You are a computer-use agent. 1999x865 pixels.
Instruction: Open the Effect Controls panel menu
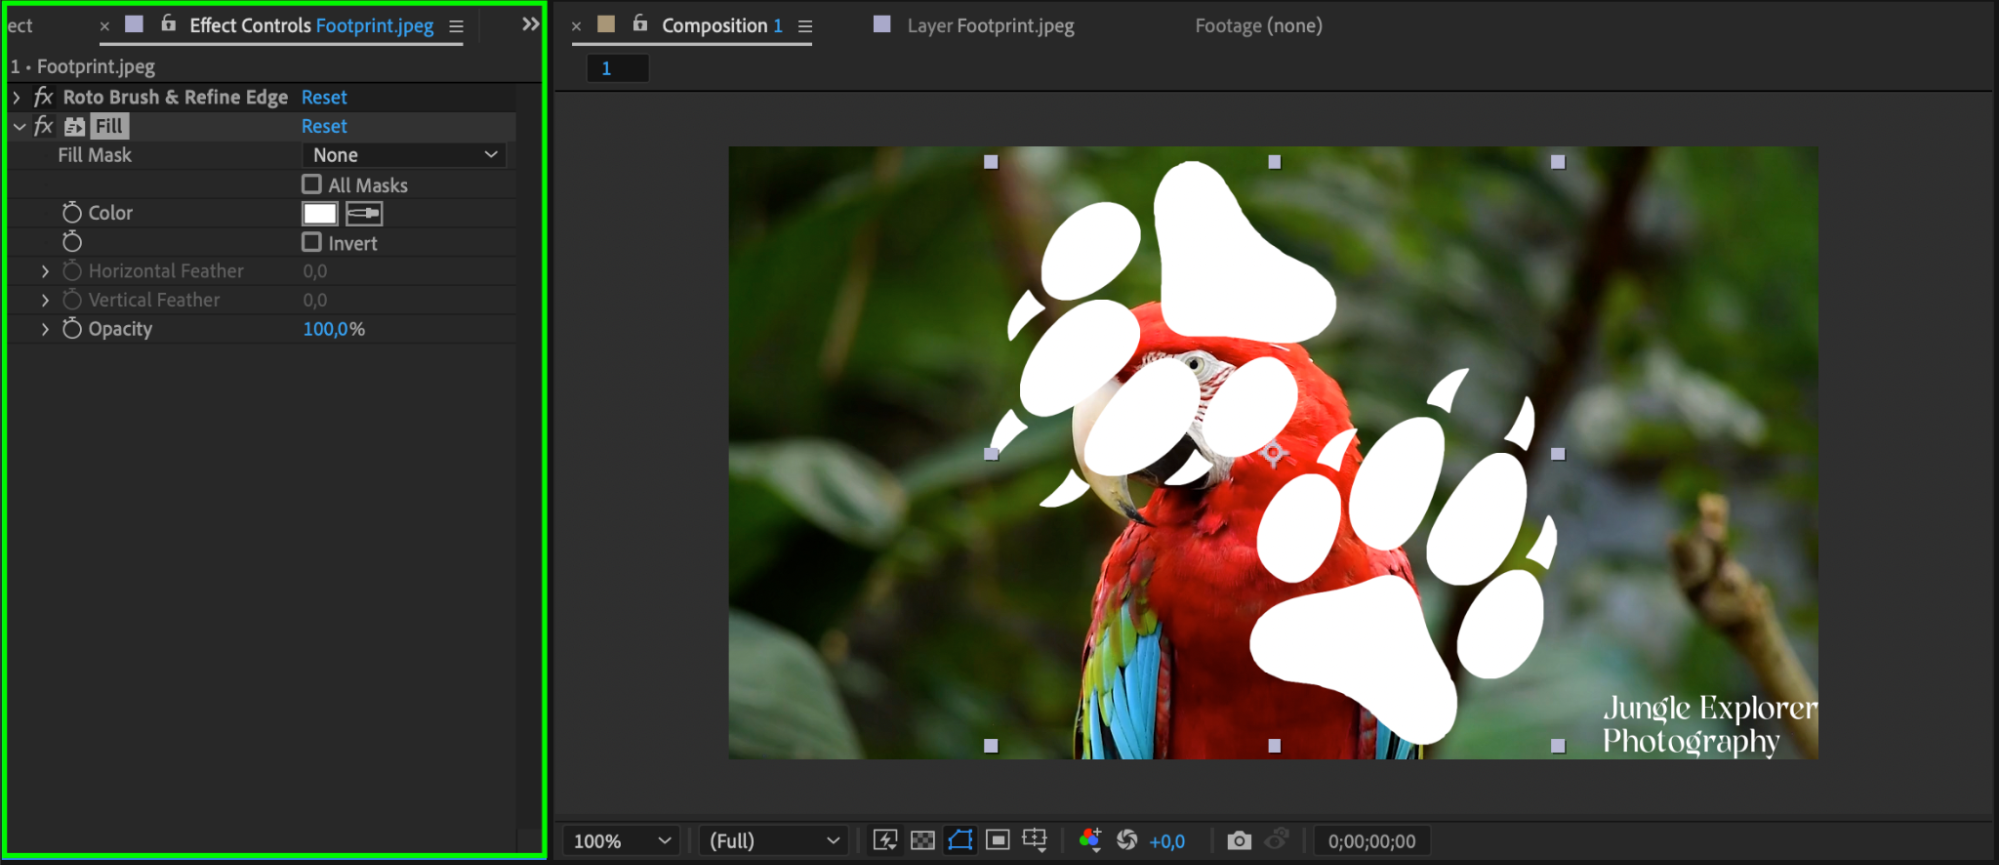[456, 27]
